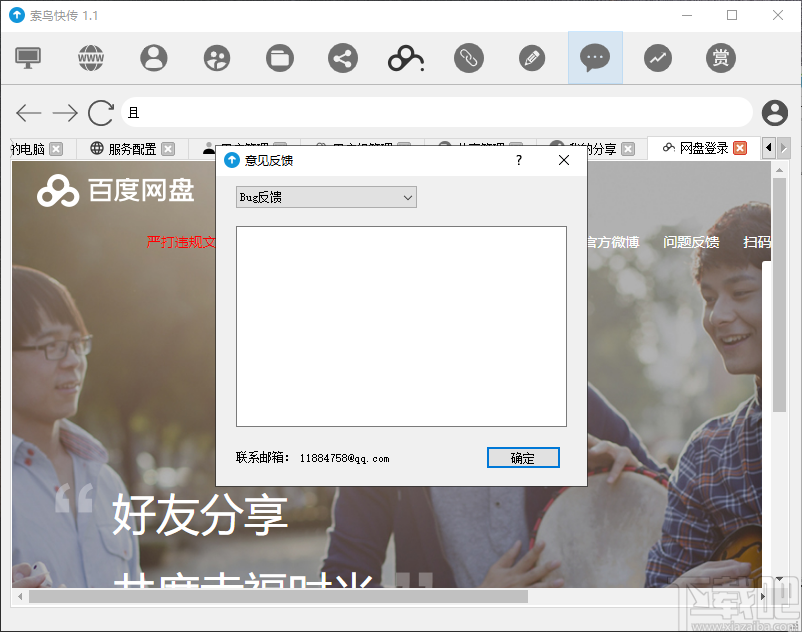802x632 pixels.
Task: Maximize the 索鸟快传 window
Action: (x=732, y=15)
